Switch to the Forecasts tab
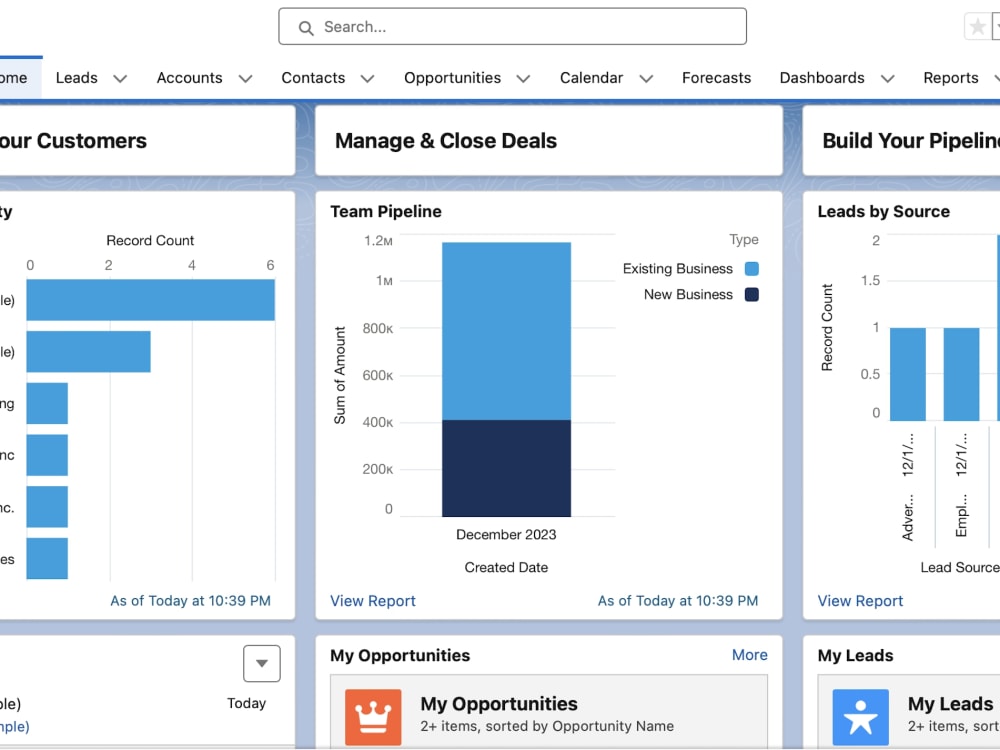 (x=716, y=78)
